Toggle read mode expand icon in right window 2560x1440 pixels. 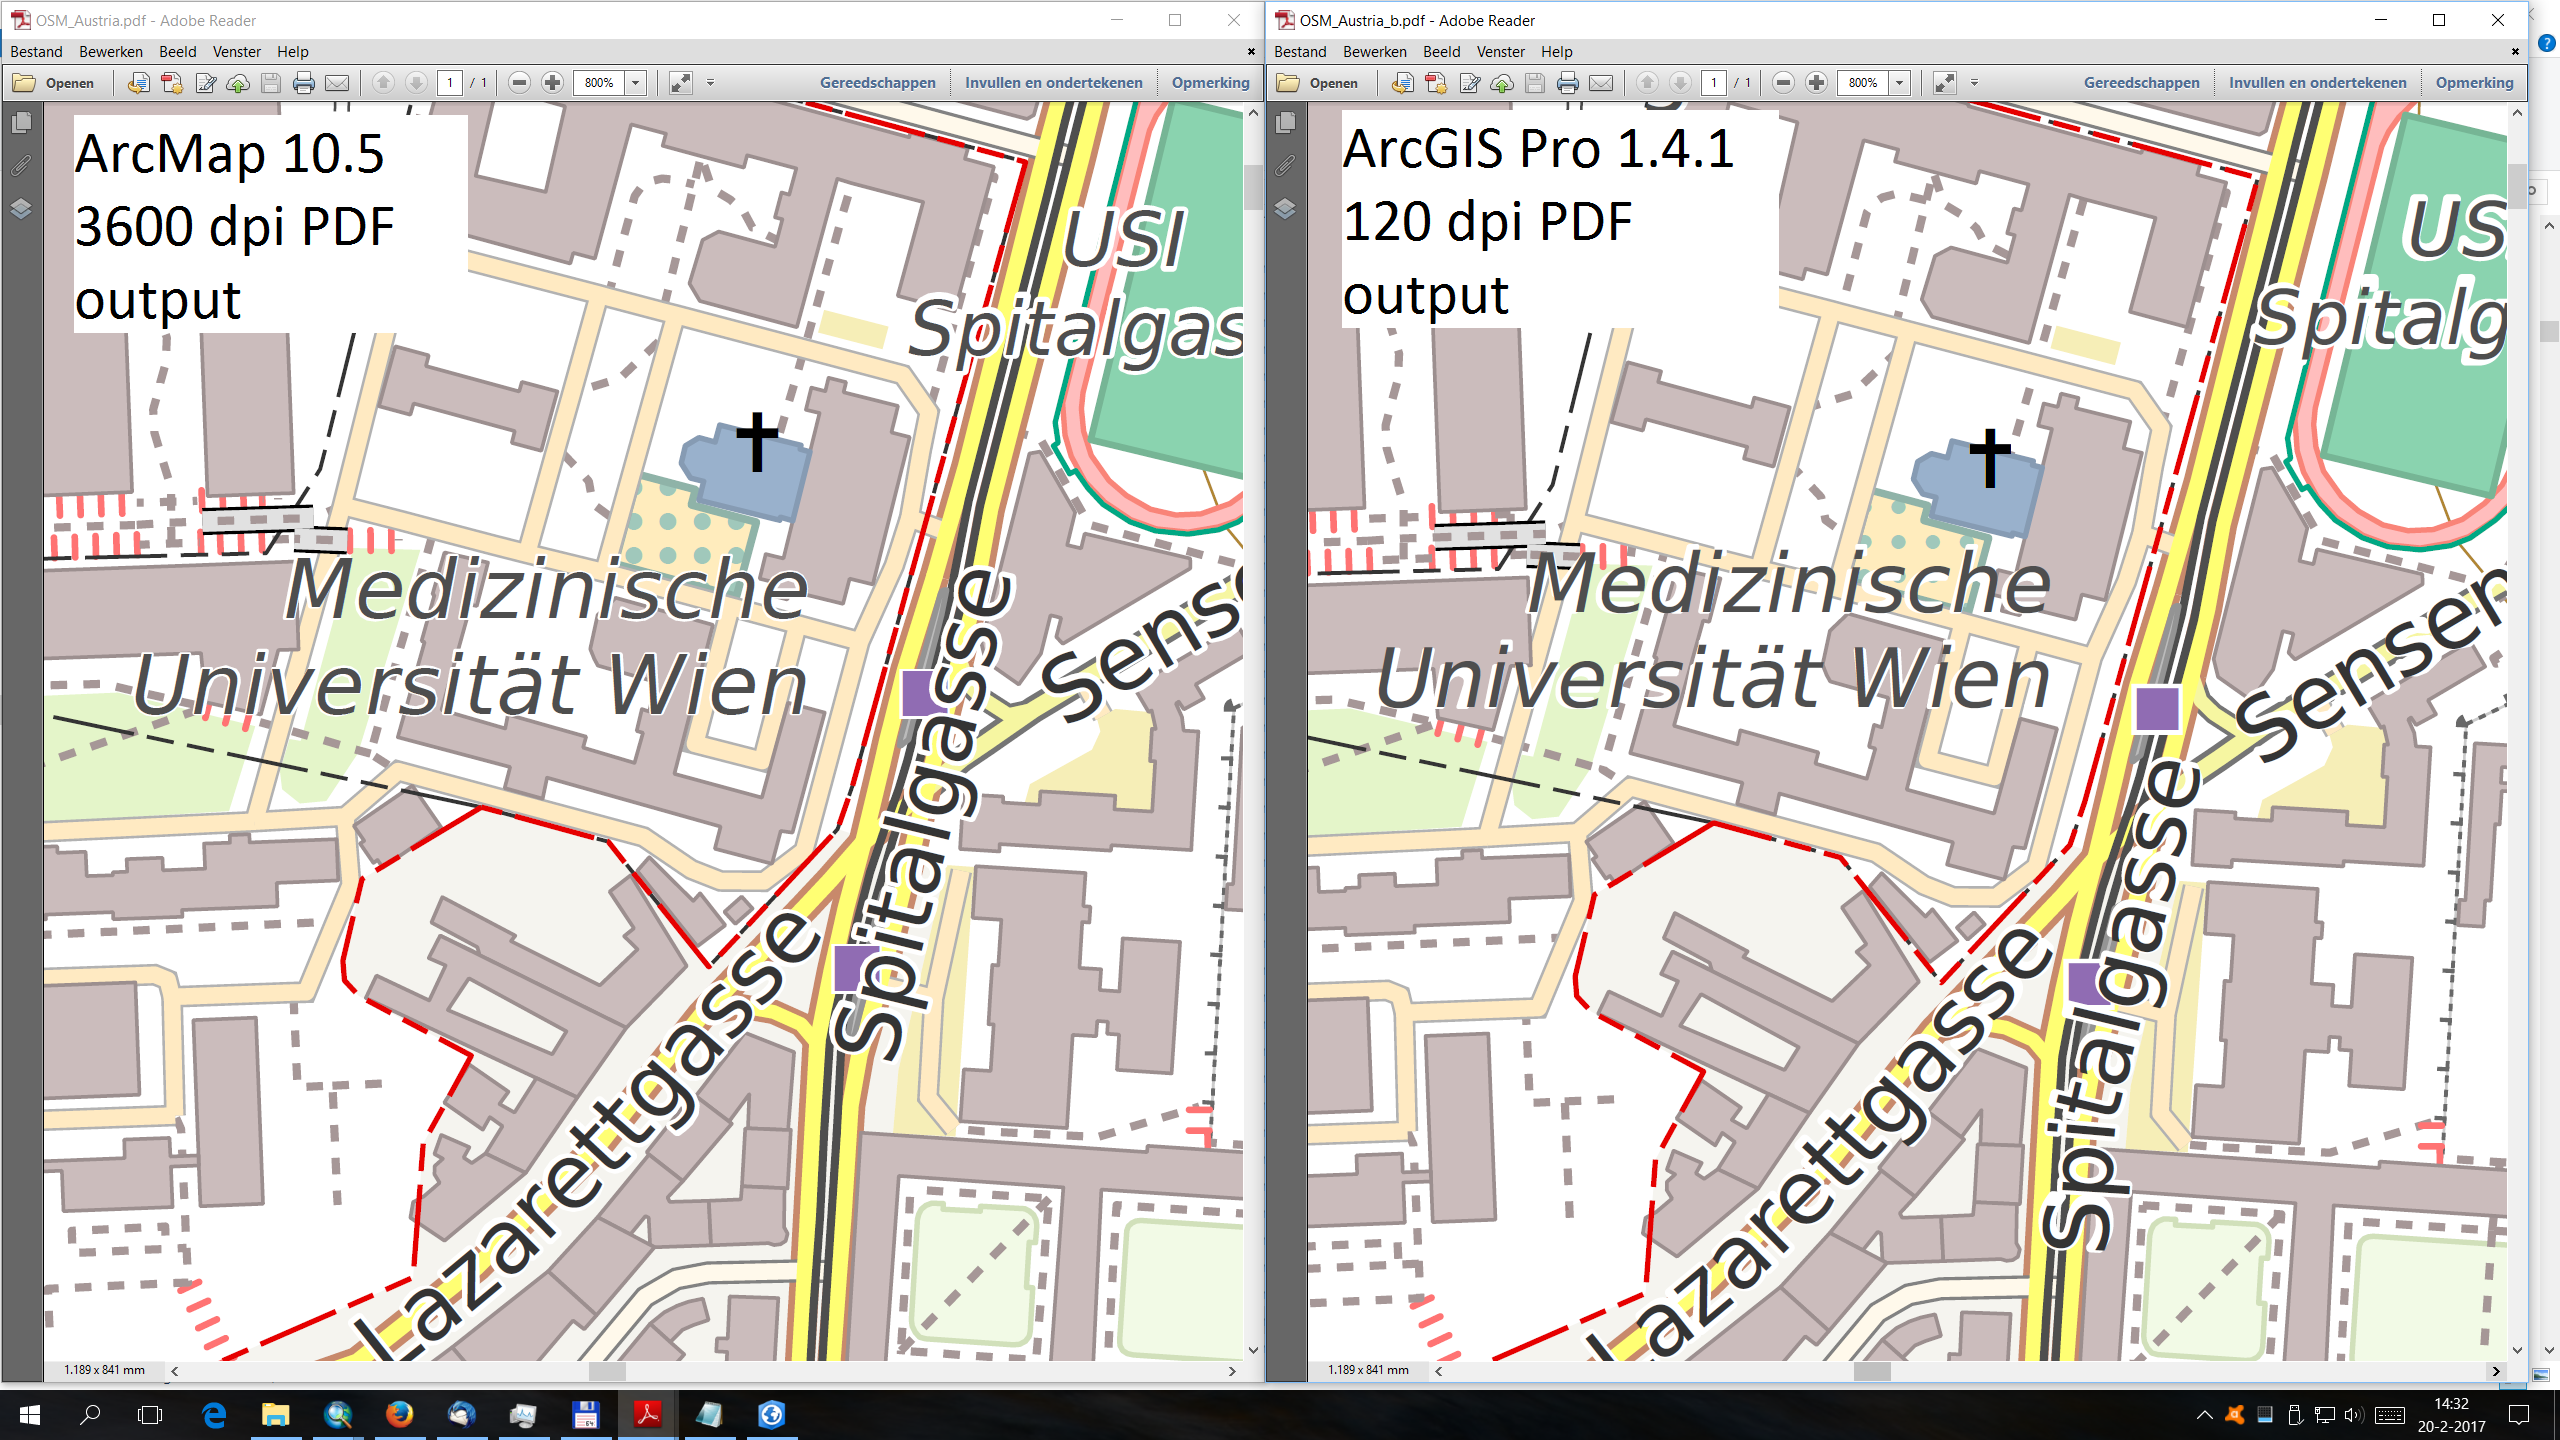click(1945, 83)
